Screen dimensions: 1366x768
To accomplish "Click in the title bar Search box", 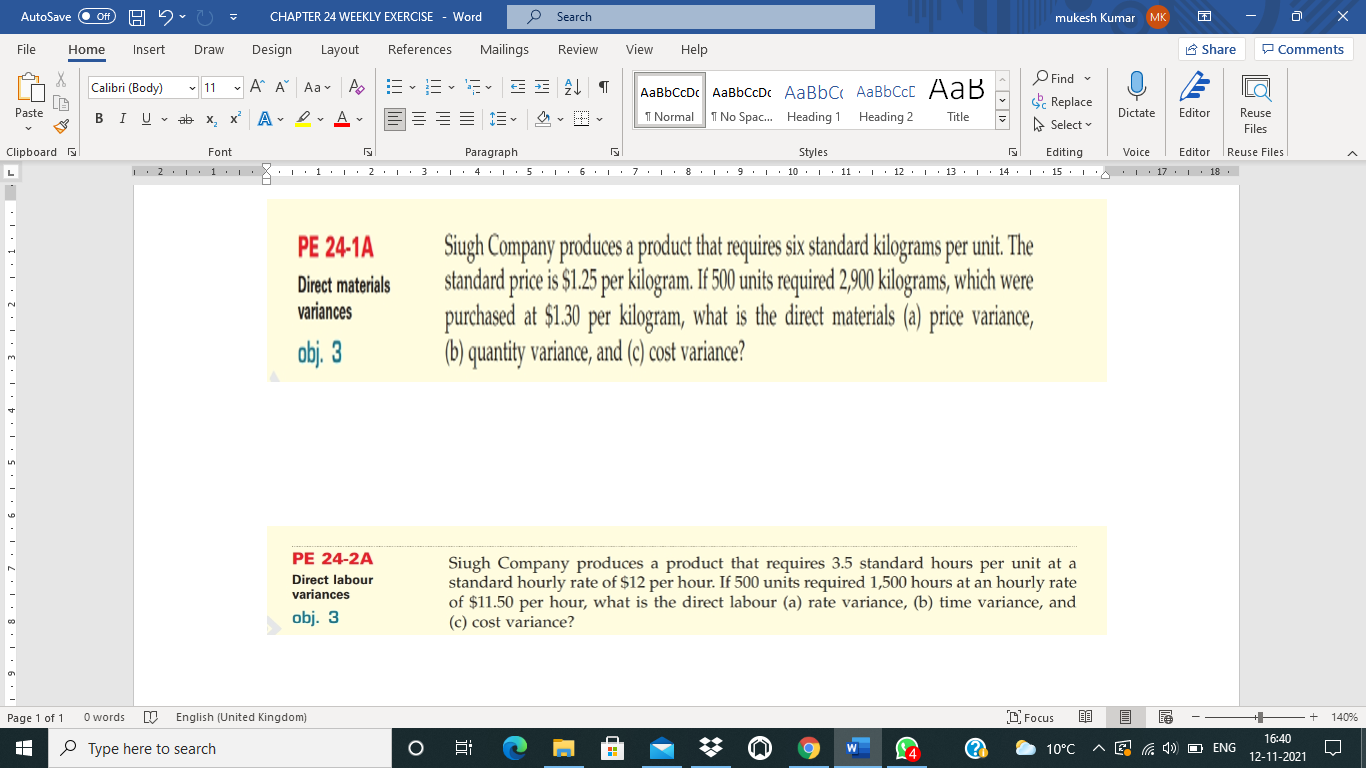I will [690, 17].
